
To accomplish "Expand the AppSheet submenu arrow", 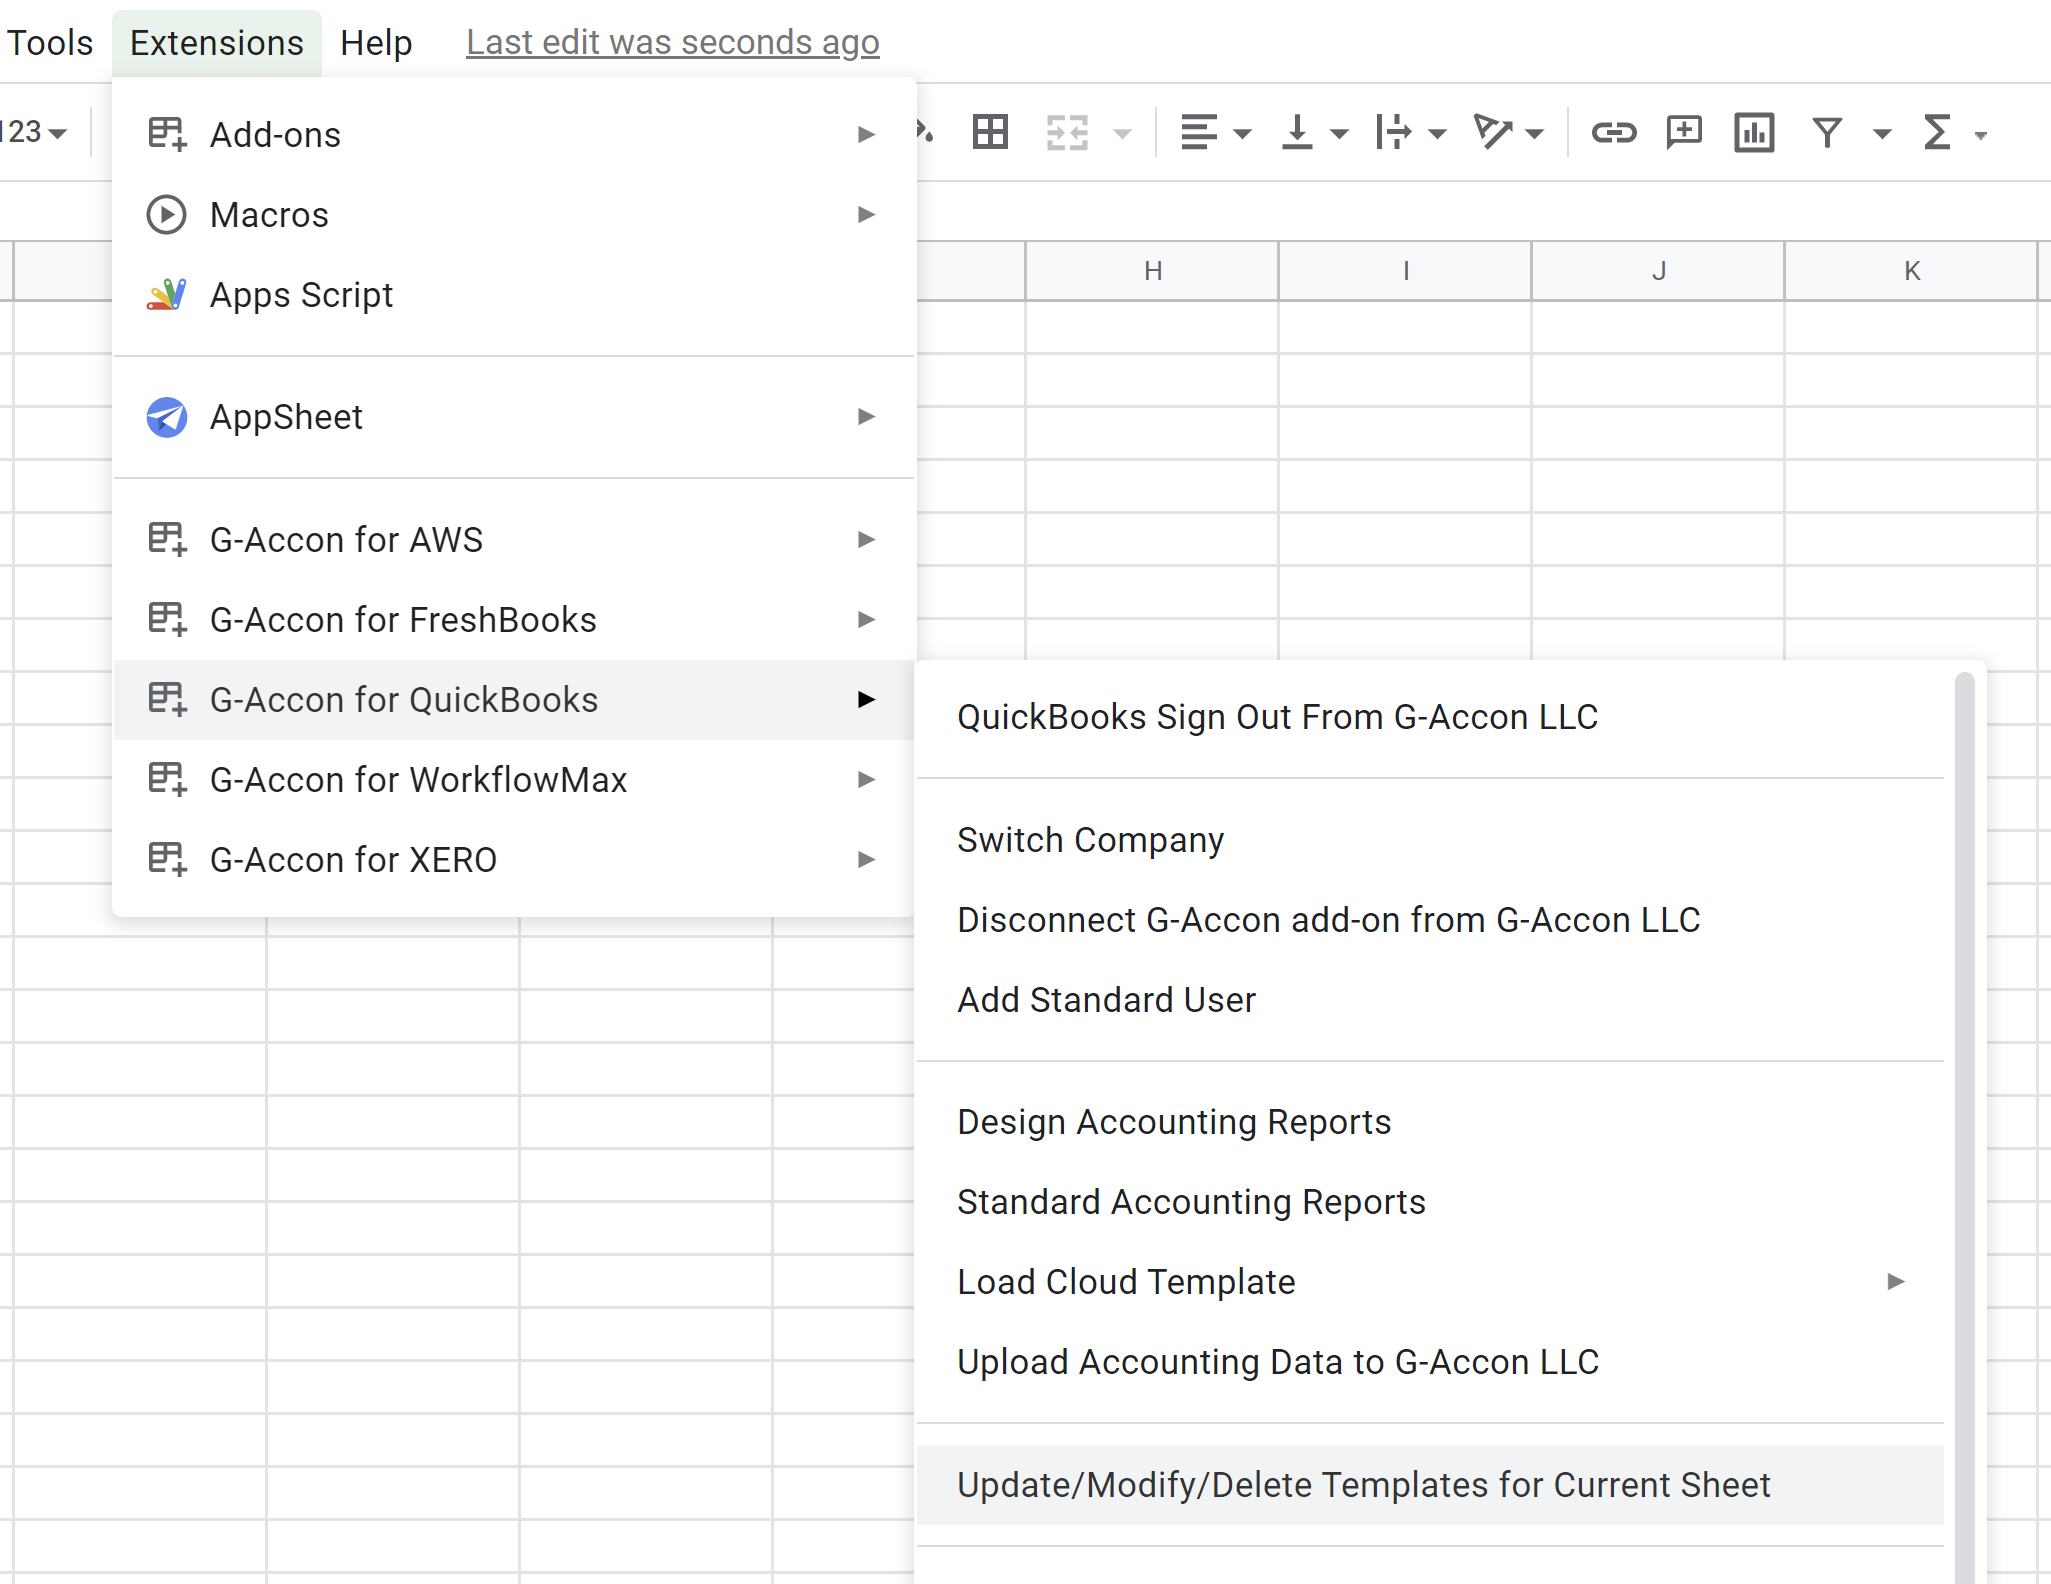I will coord(866,416).
